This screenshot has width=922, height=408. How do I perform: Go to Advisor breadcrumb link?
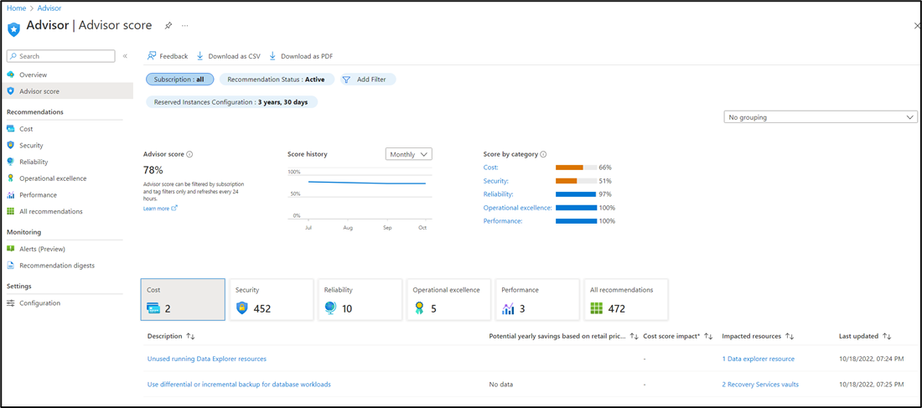[49, 8]
